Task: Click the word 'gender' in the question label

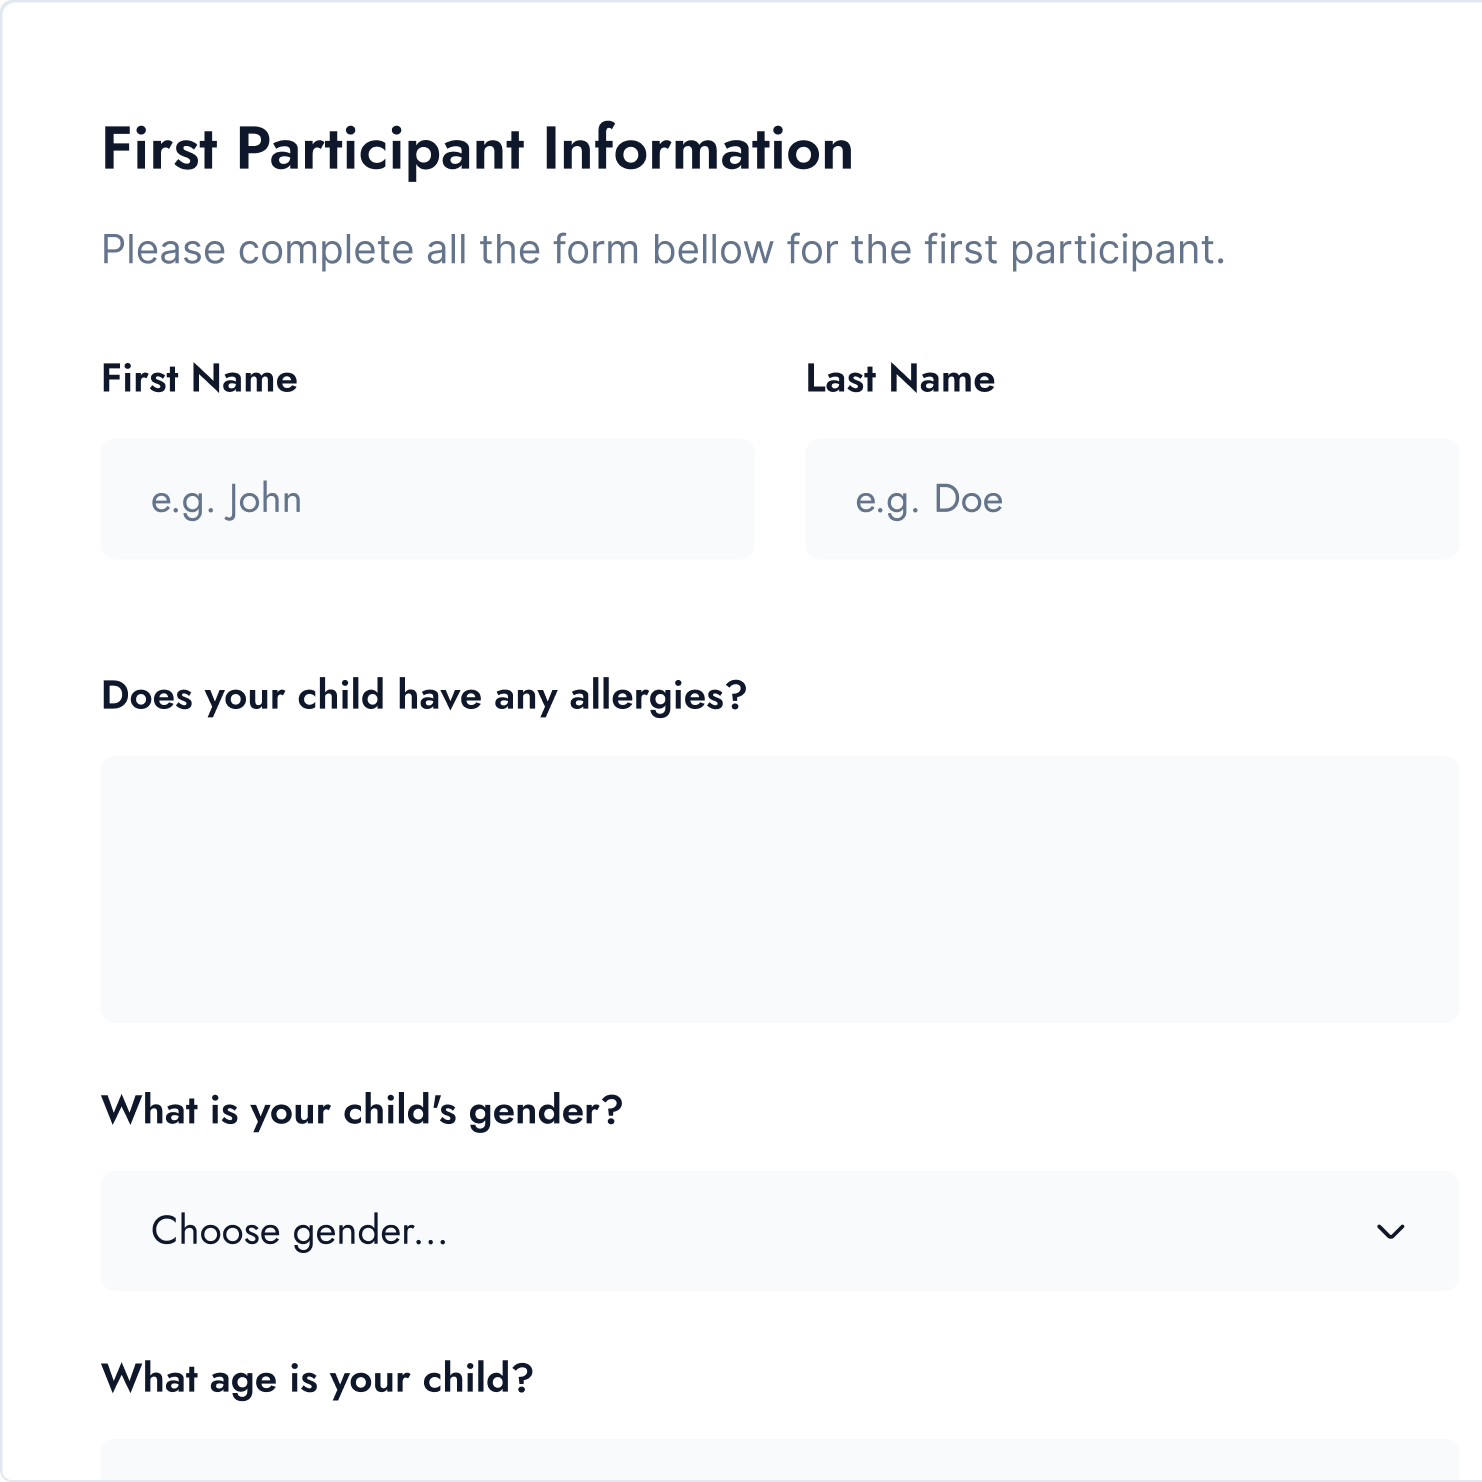Action: [544, 1111]
